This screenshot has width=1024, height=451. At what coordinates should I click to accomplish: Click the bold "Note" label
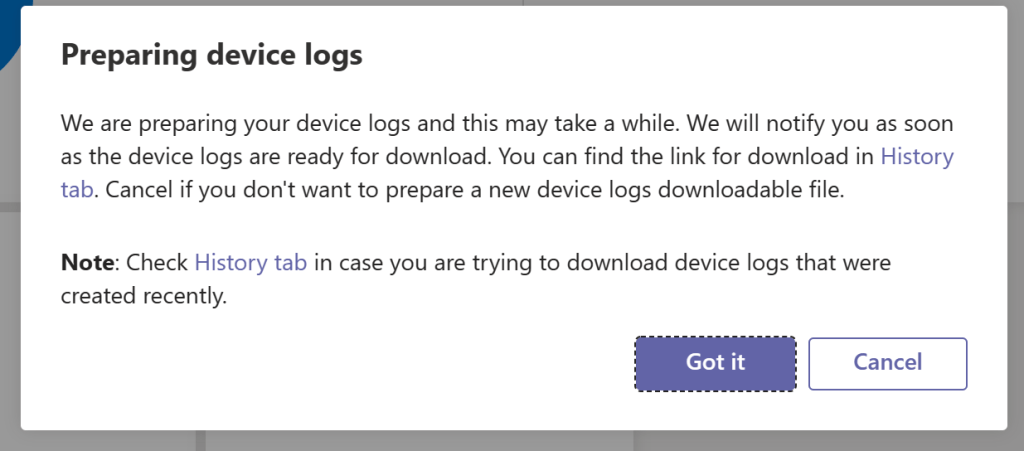tap(87, 263)
